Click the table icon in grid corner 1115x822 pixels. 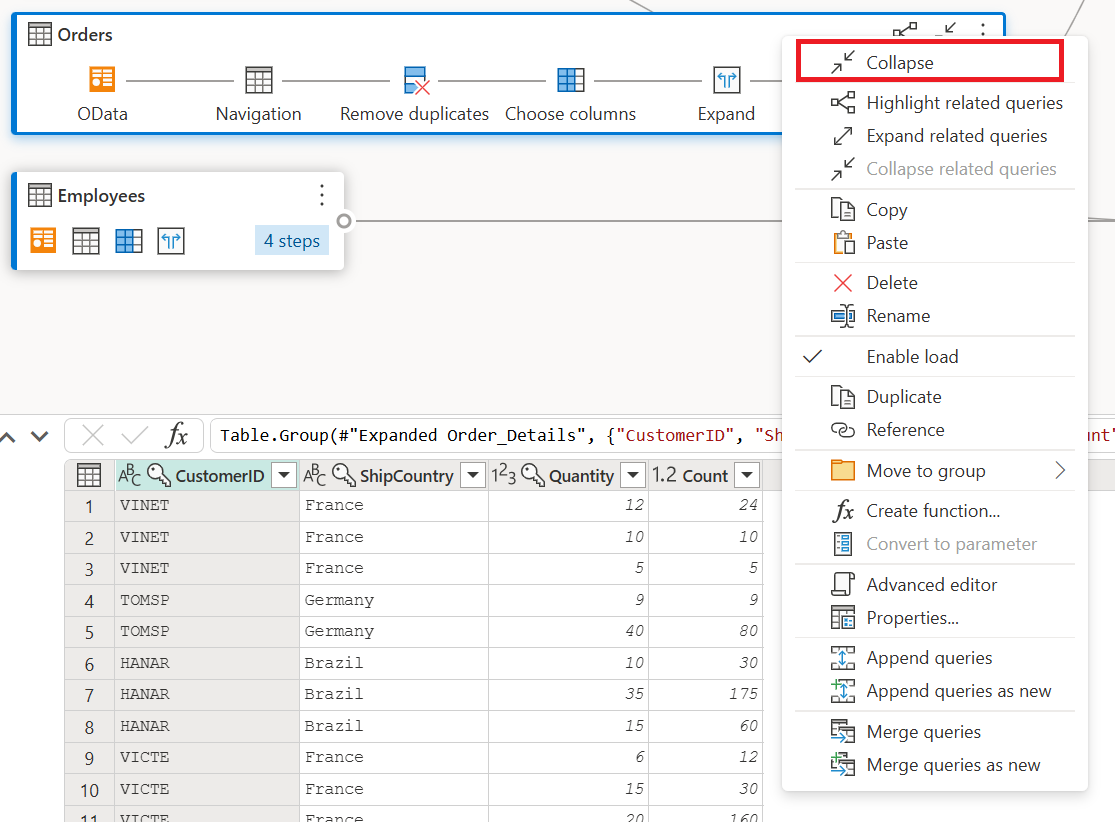coord(89,475)
